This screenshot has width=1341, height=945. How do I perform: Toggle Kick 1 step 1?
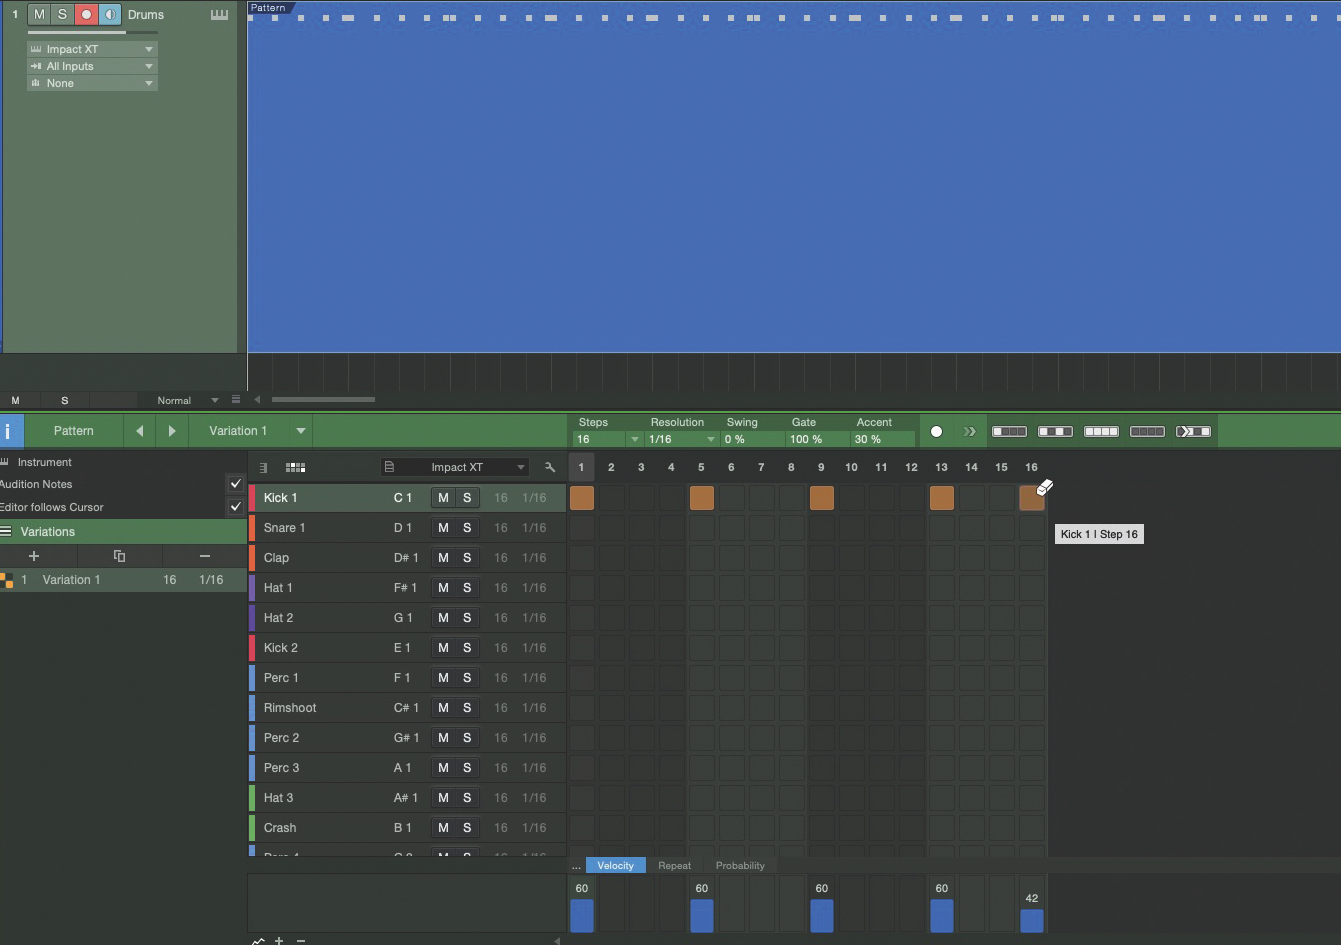(582, 498)
